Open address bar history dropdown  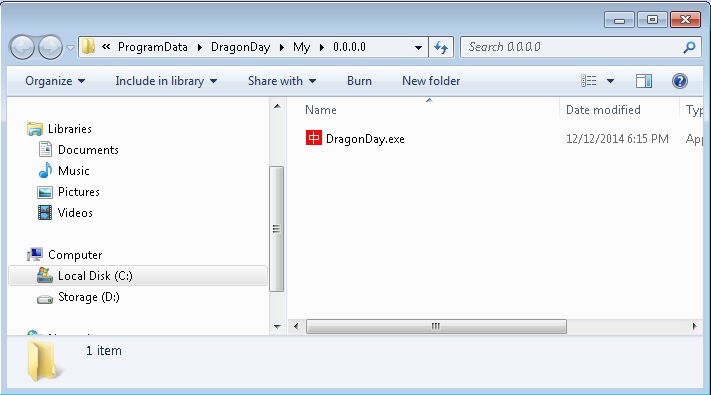[418, 47]
